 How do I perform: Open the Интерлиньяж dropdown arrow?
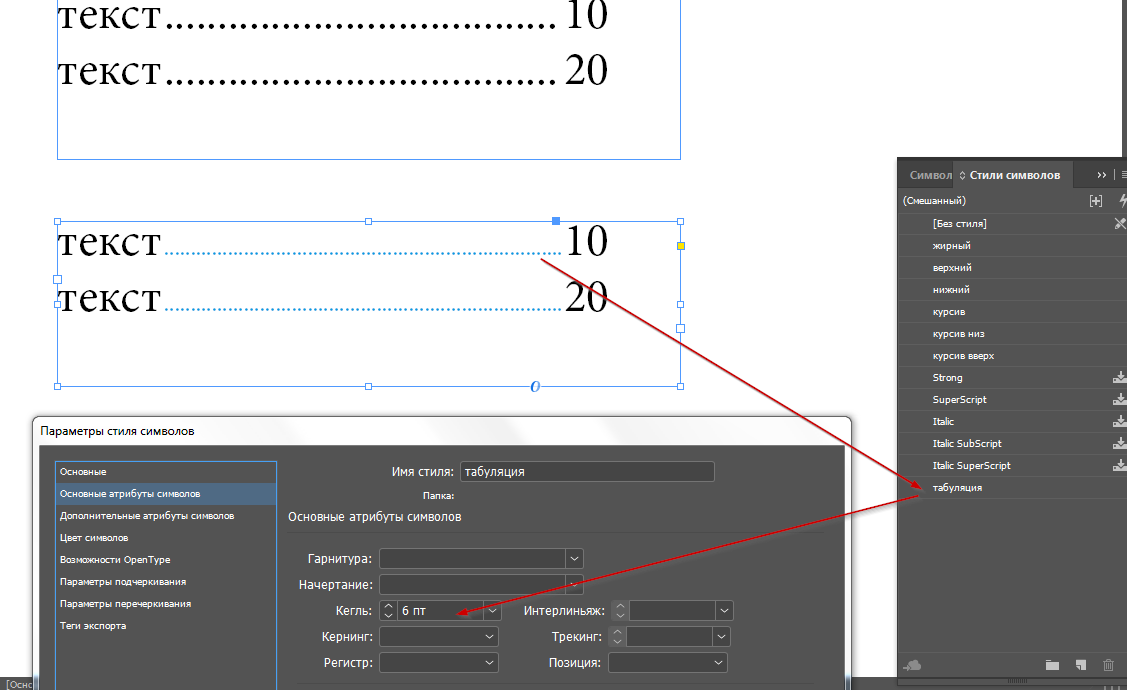tap(724, 611)
